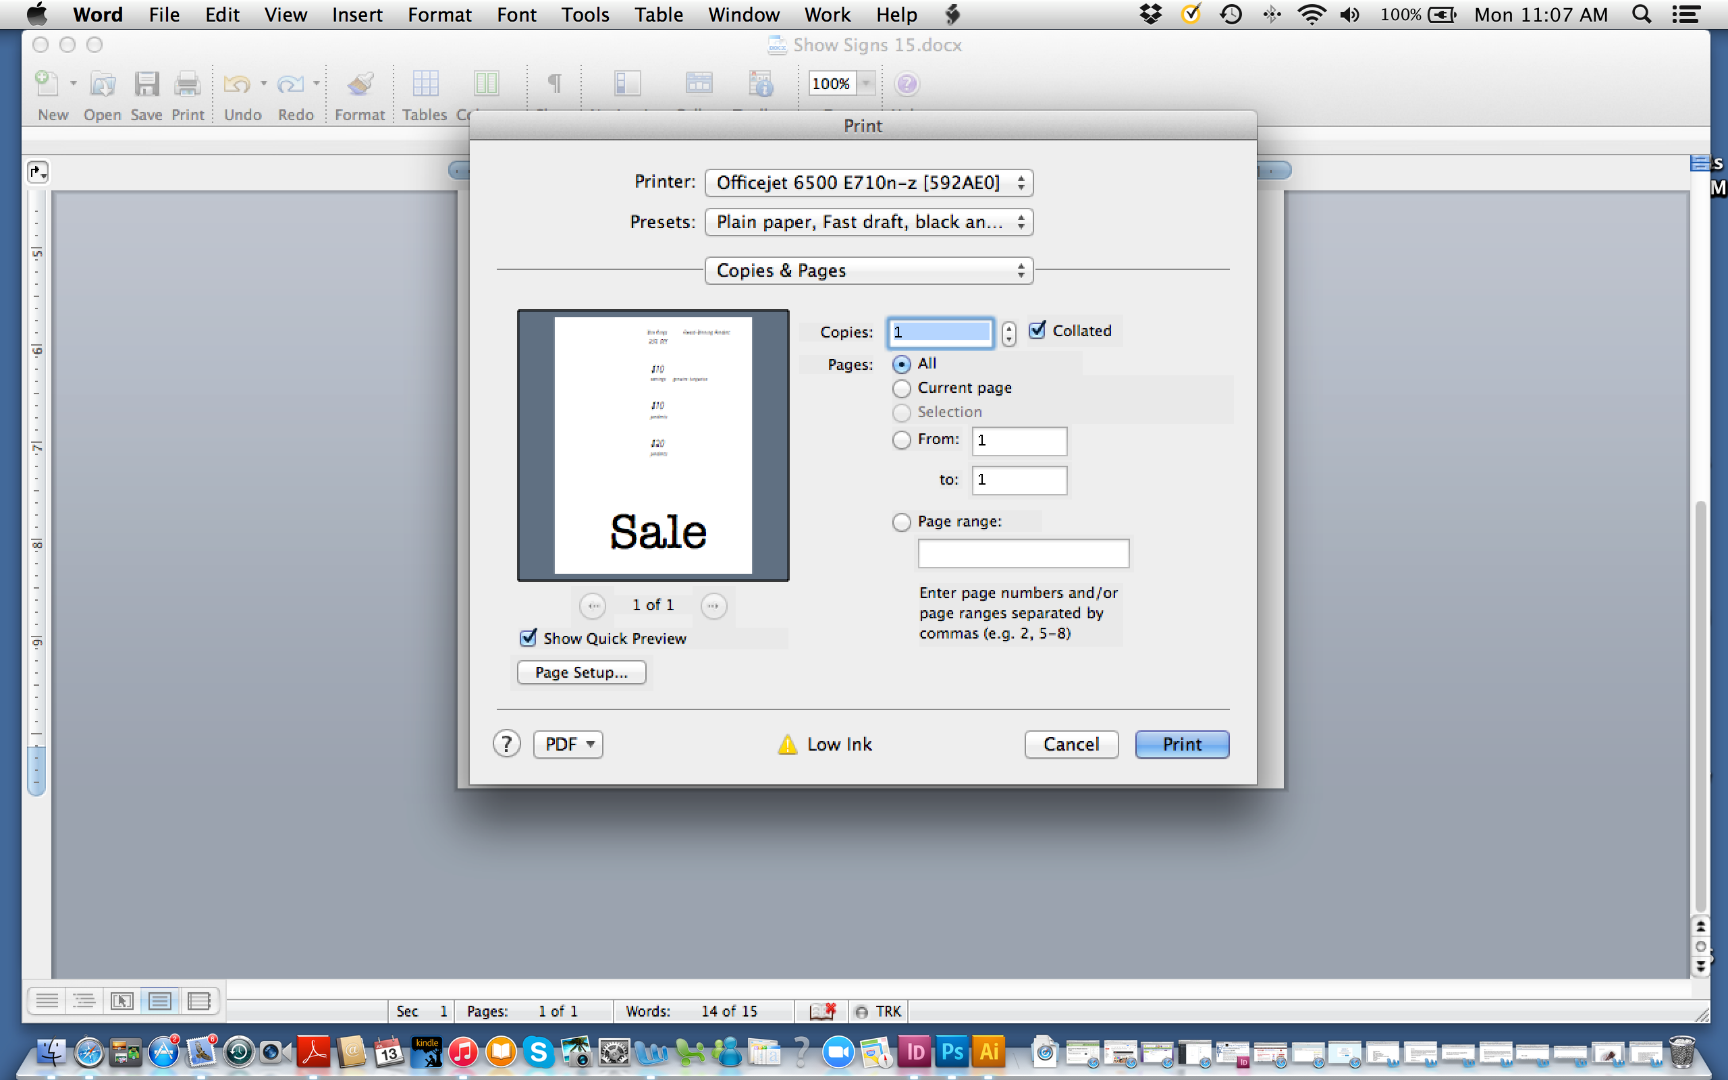Click the Page Setup button
The height and width of the screenshot is (1080, 1728).
(581, 672)
